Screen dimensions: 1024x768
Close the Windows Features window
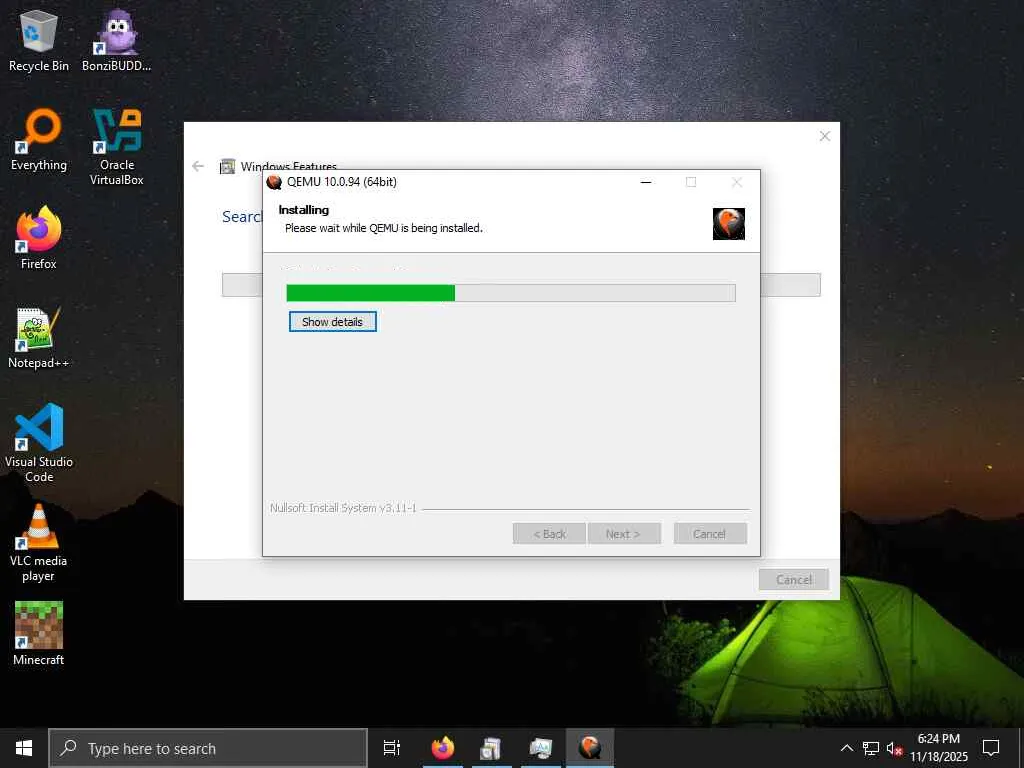coord(825,136)
